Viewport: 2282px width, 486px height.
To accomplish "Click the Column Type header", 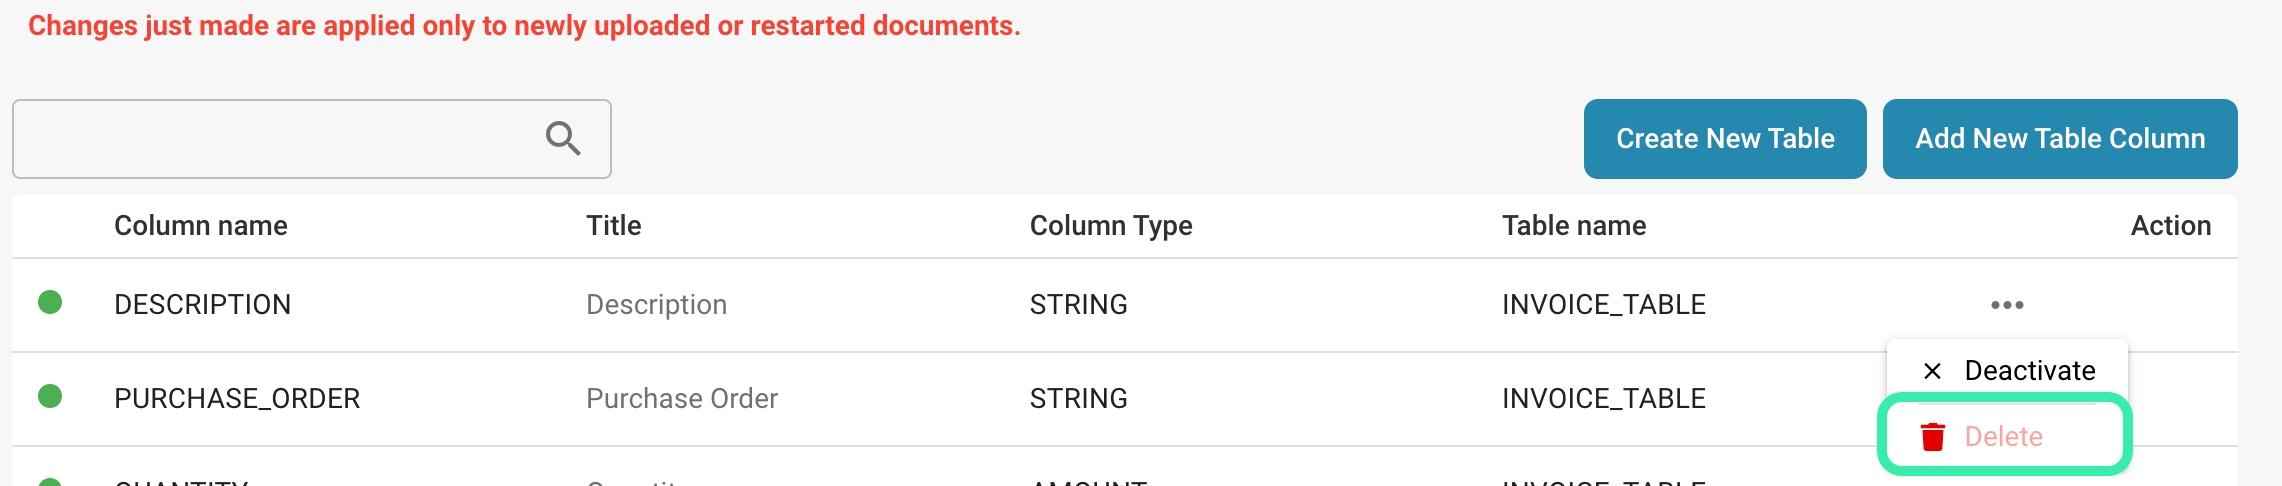I will pos(1110,226).
